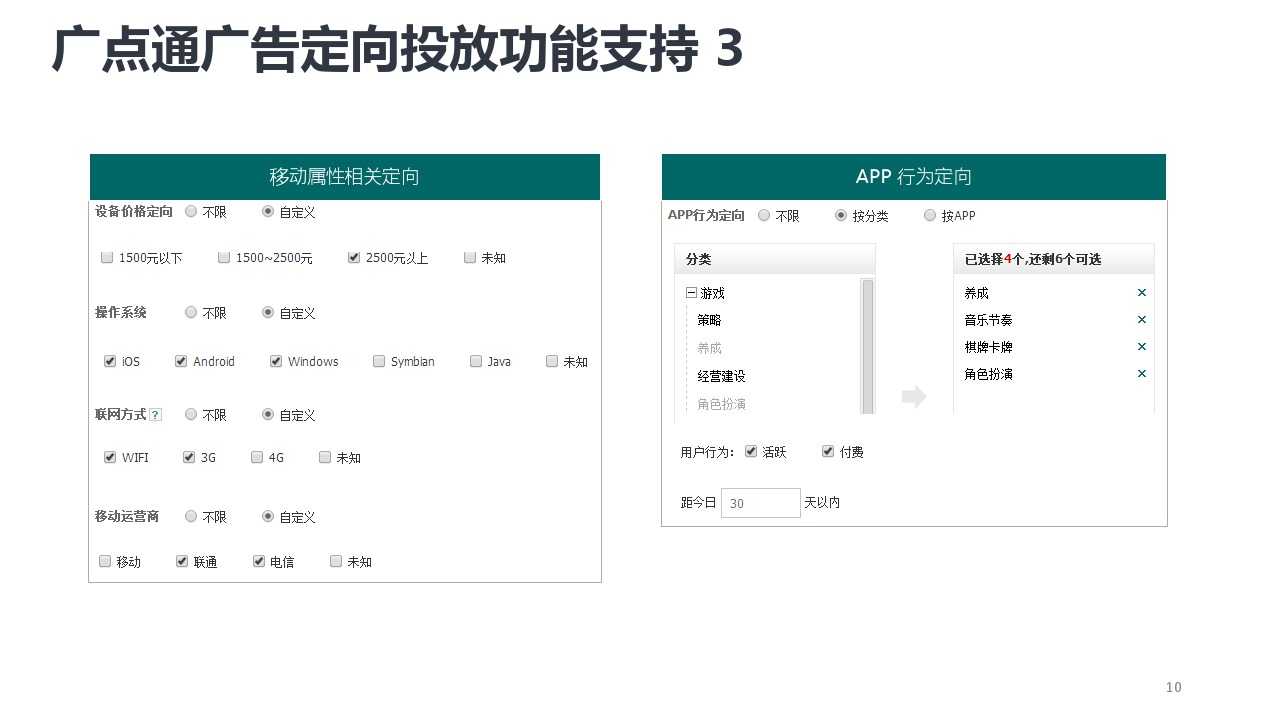Remove 养成 from selected categories
Image resolution: width=1280 pixels, height=720 pixels.
tap(1141, 293)
